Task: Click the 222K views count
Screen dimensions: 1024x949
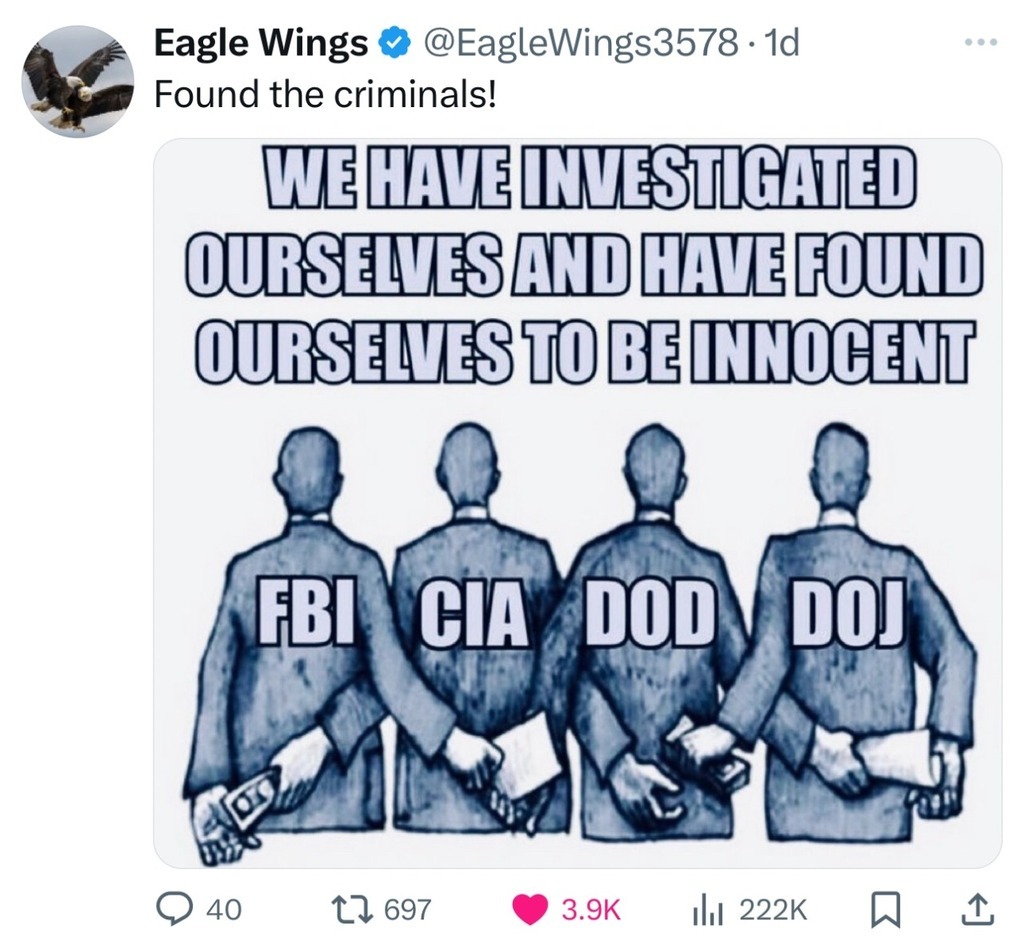Action: 773,910
